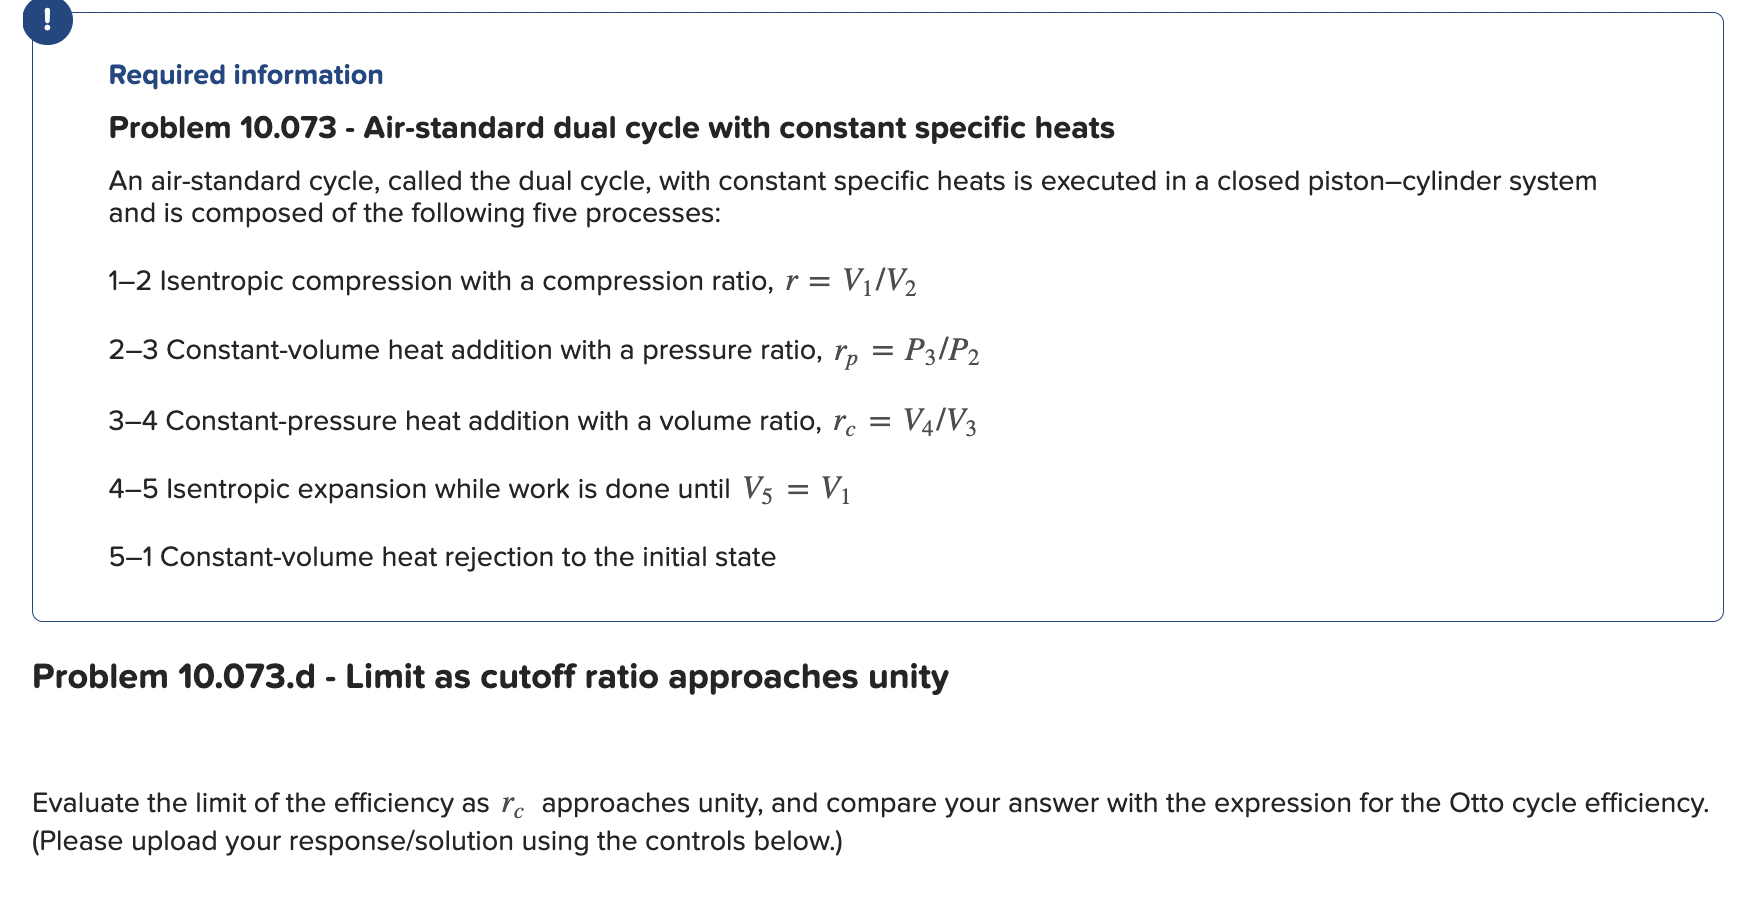1740x910 pixels.
Task: Click the 3–4 Constant-pressure heat addition line
Action: coord(543,421)
